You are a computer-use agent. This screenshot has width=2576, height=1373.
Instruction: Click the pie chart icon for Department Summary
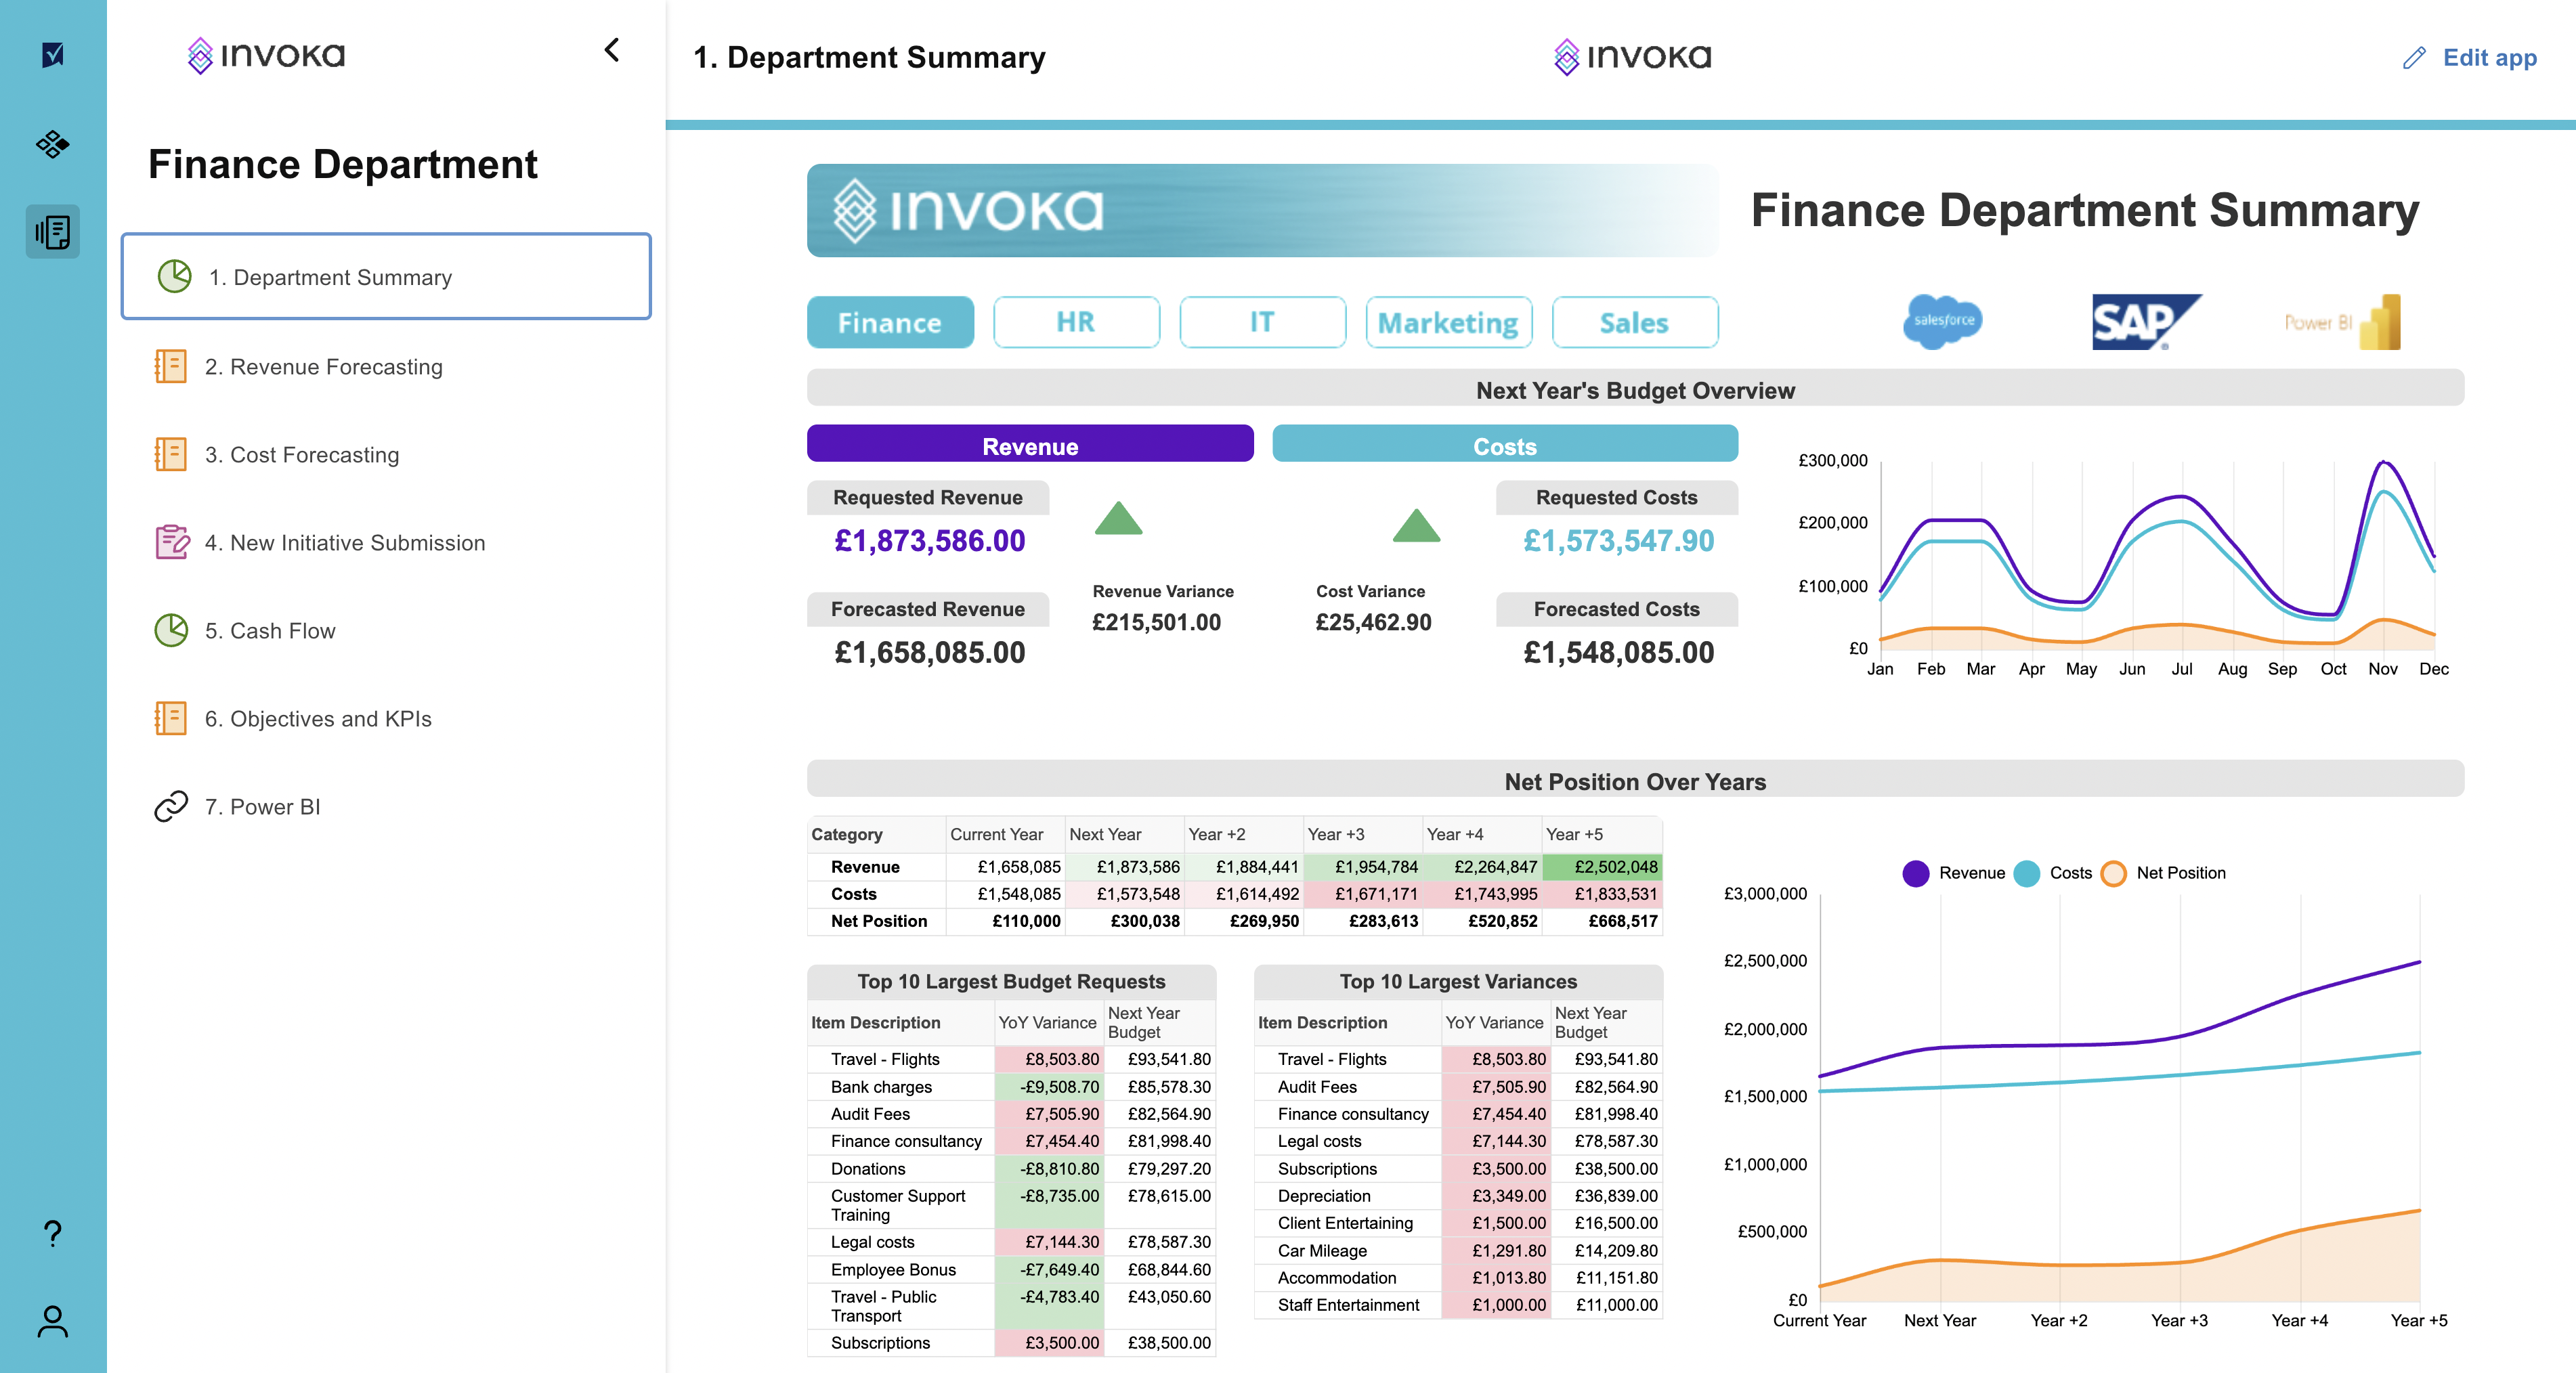[175, 277]
